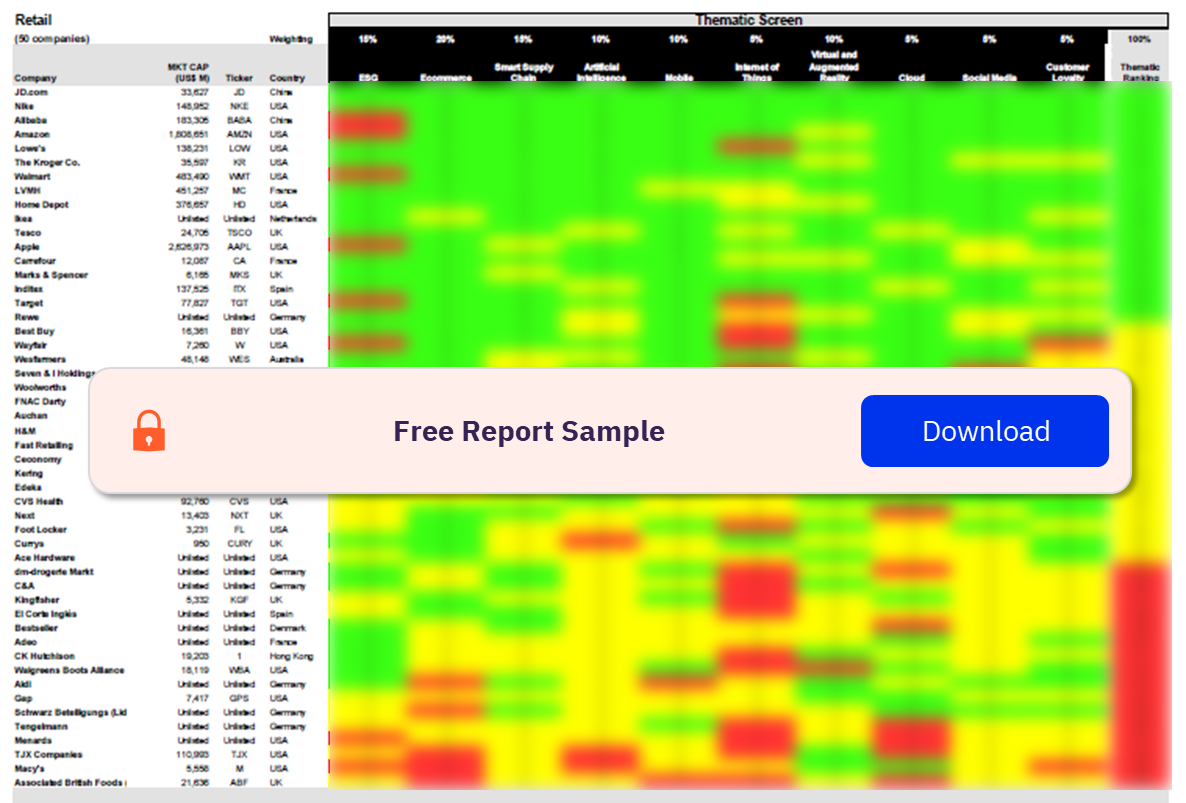This screenshot has width=1186, height=803.
Task: Select the Foot Locker company row
Action: tap(170, 530)
